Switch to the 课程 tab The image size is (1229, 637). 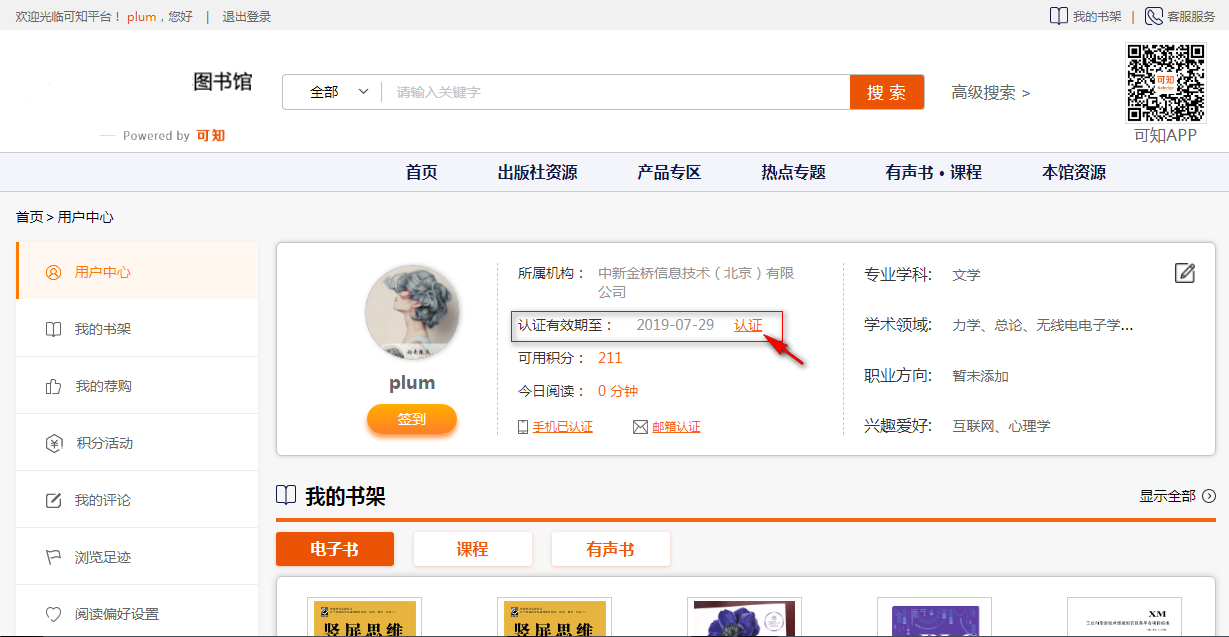(472, 549)
